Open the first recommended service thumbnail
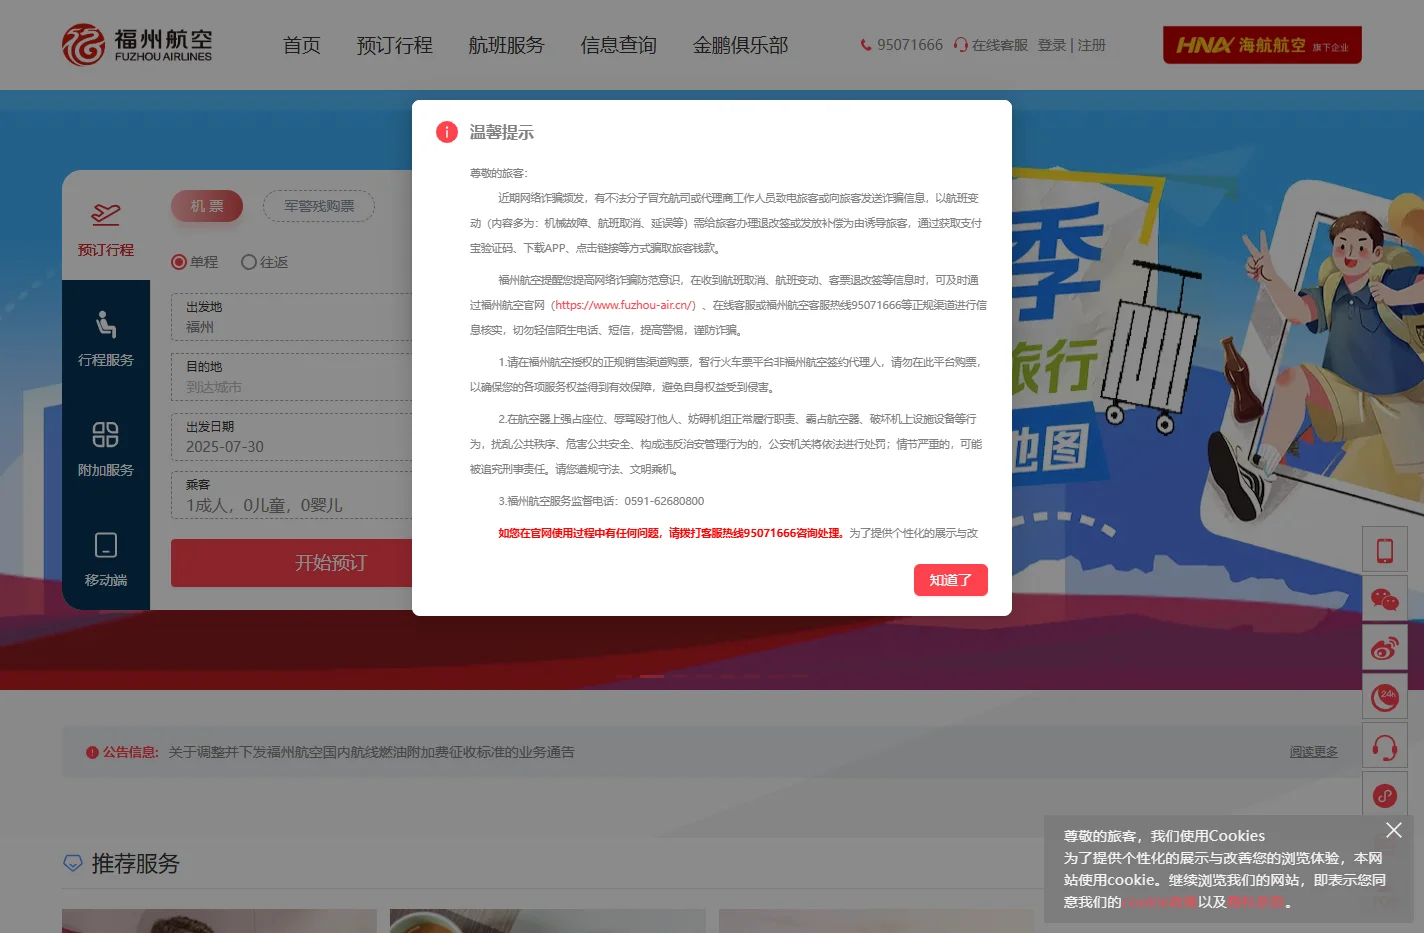 click(x=219, y=921)
